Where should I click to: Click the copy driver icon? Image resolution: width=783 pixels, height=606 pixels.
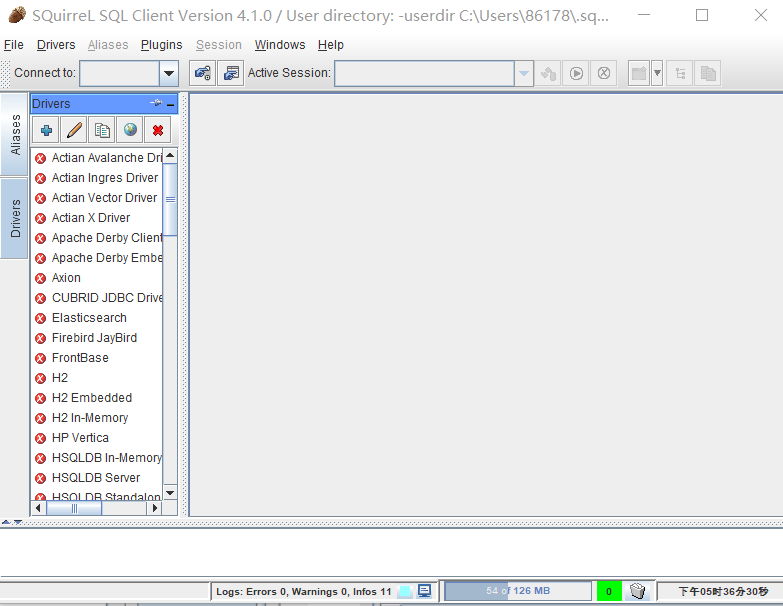click(x=102, y=130)
